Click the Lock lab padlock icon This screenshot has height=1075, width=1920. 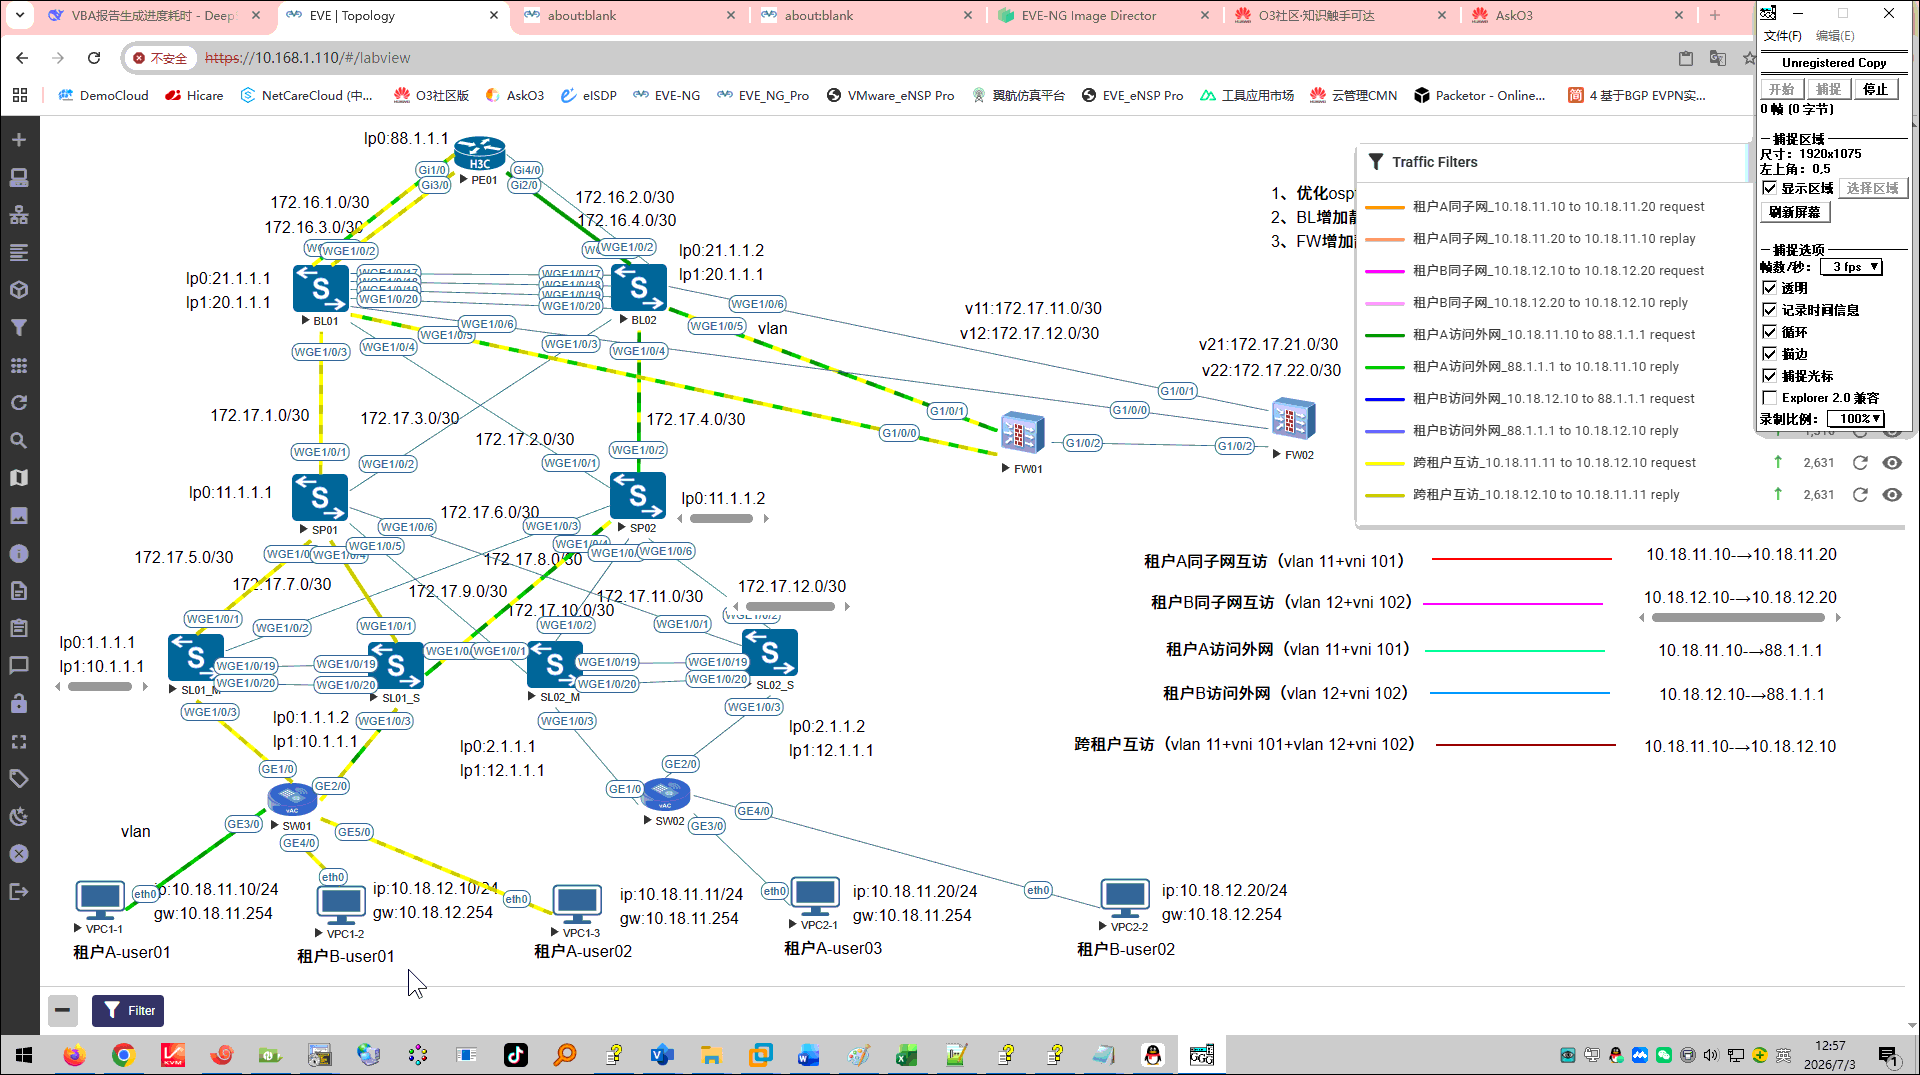19,704
